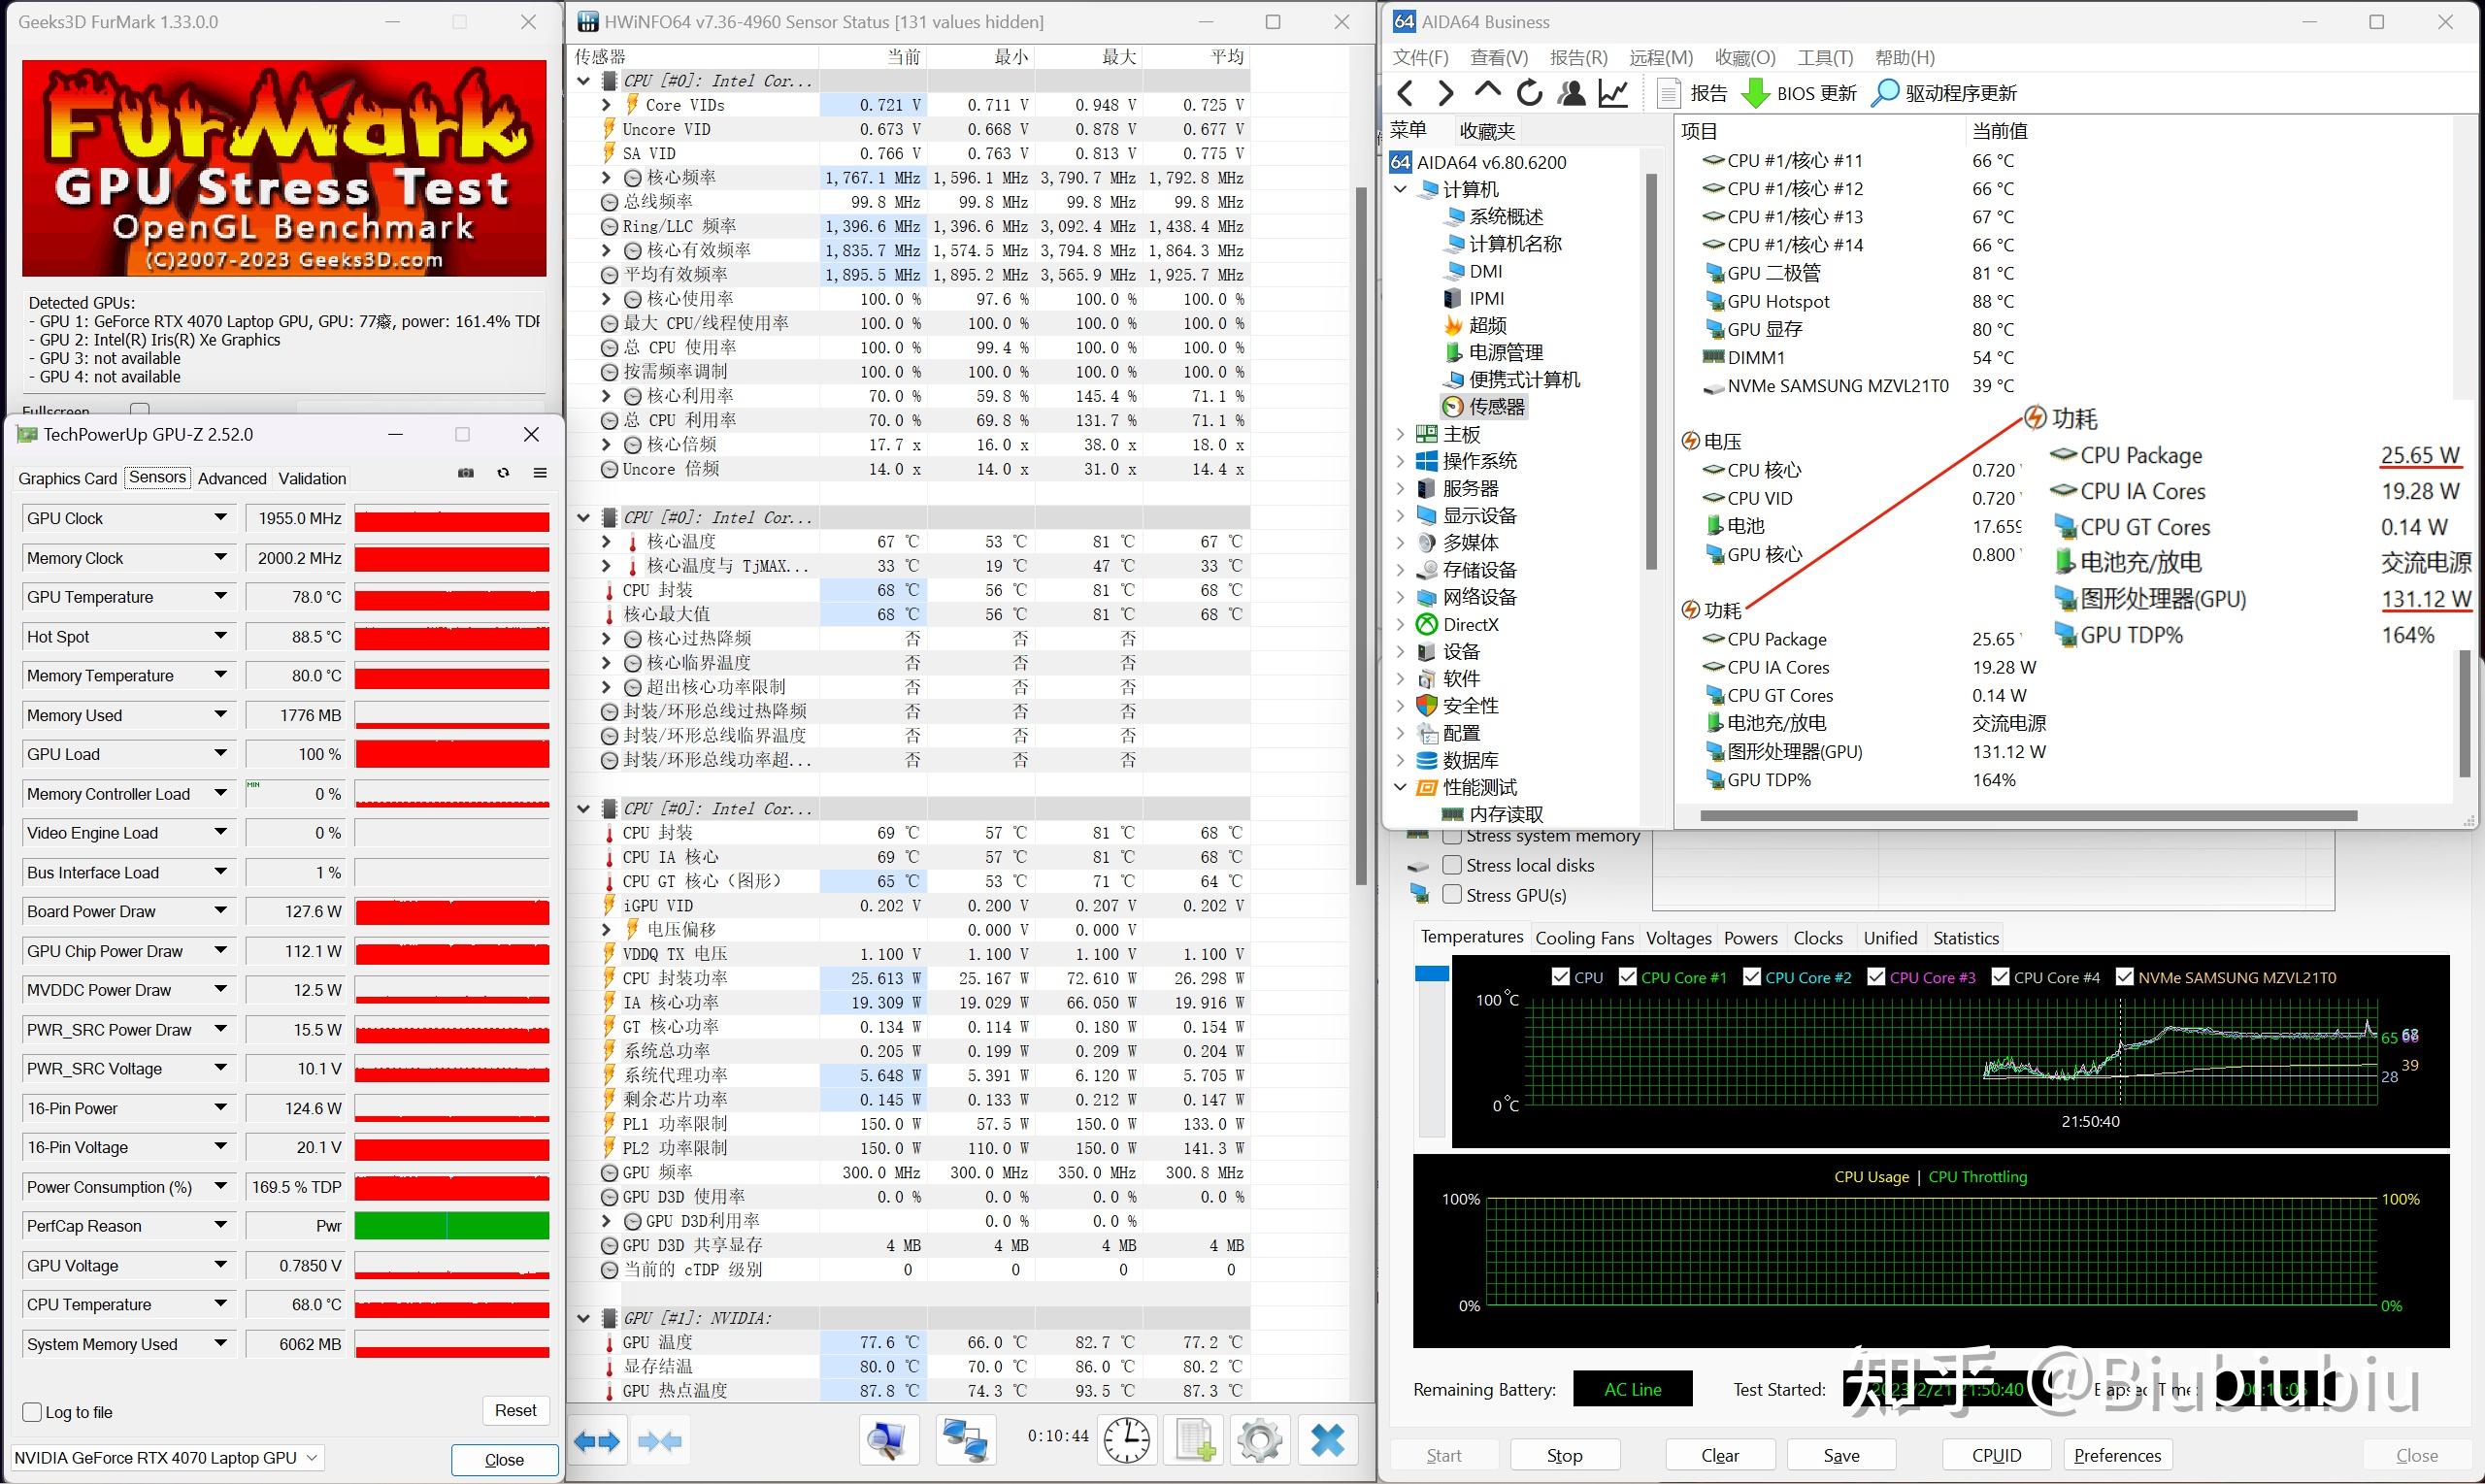Enable the Log to file checkbox
This screenshot has width=2485, height=1484.
33,1412
